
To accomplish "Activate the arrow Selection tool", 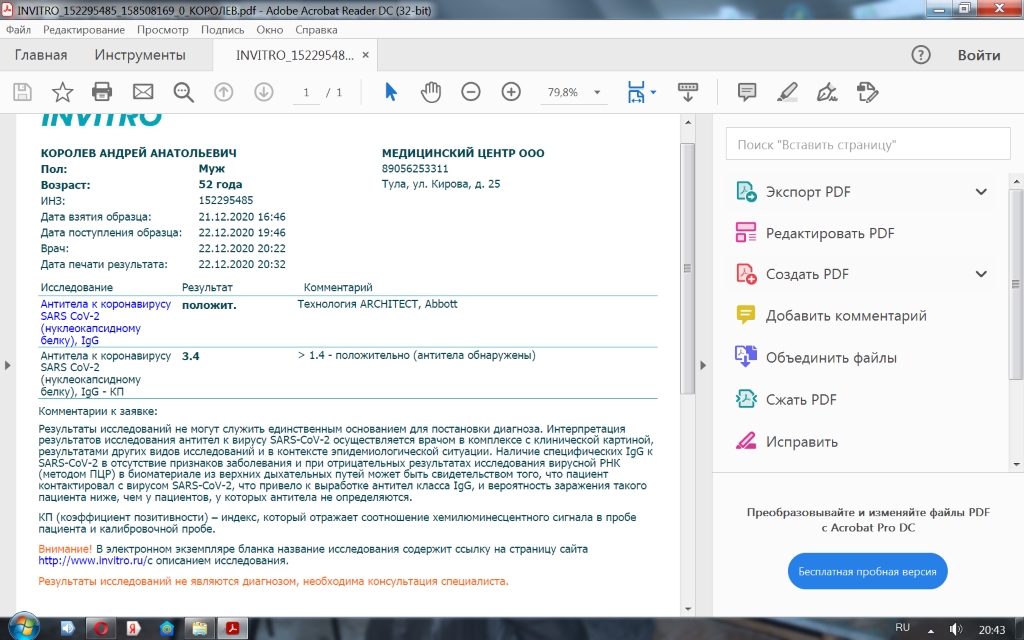I will point(391,92).
